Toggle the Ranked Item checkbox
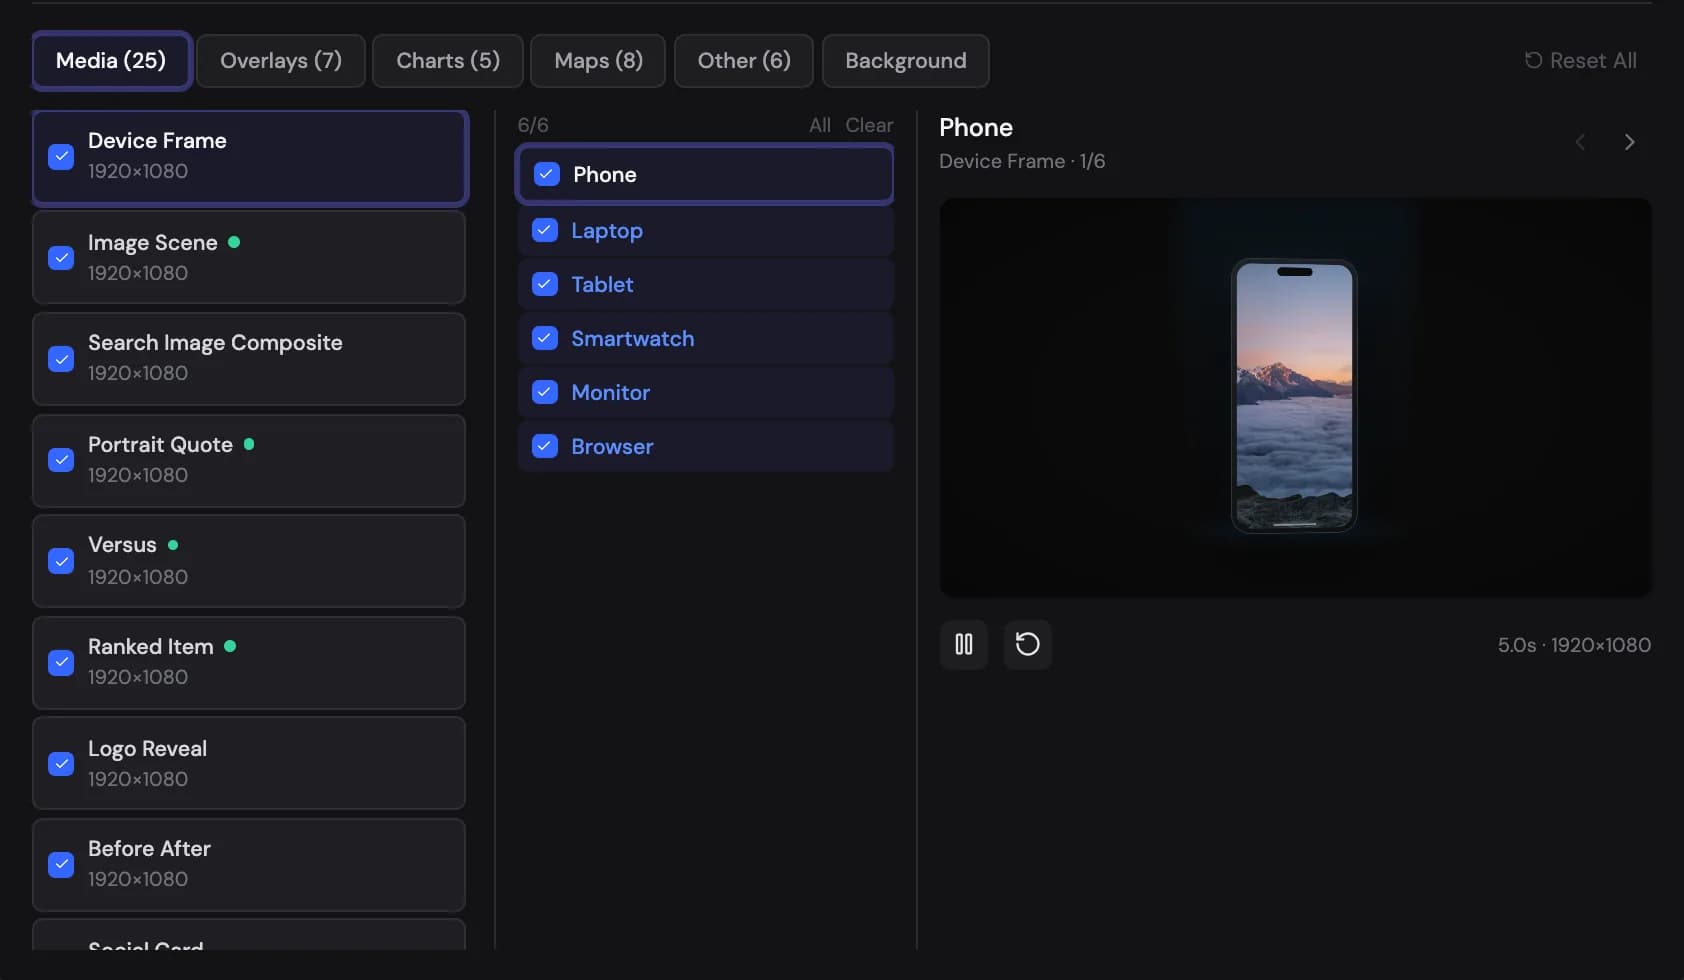Image resolution: width=1684 pixels, height=980 pixels. point(61,663)
